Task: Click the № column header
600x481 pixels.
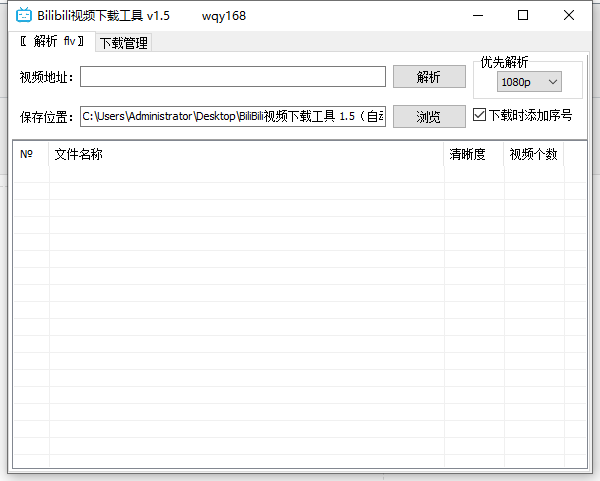Action: (x=28, y=155)
